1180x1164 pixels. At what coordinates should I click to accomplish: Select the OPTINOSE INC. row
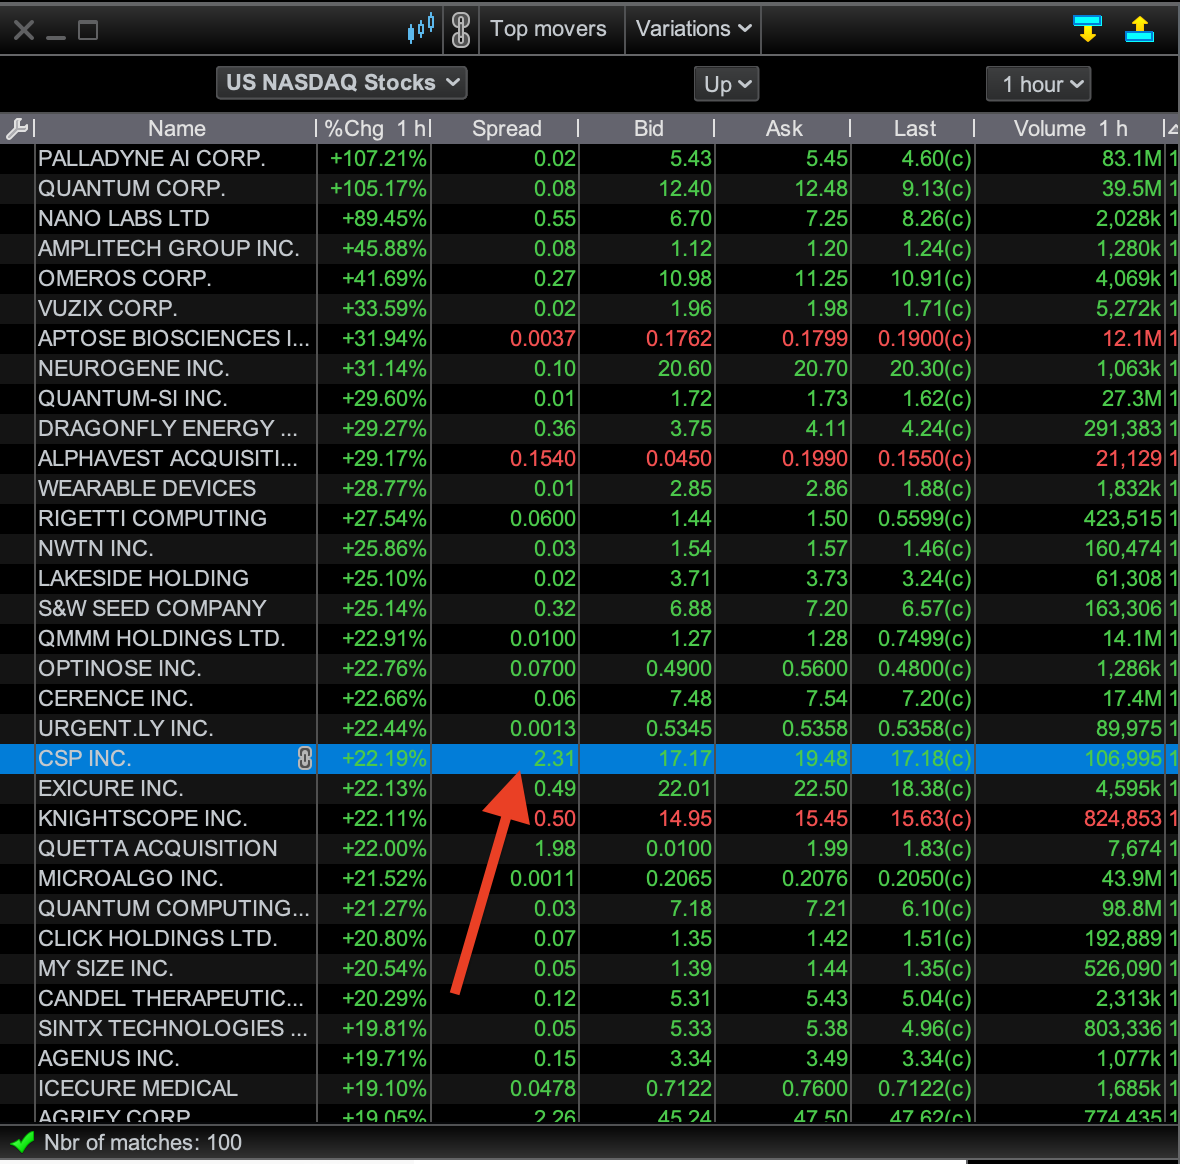590,669
